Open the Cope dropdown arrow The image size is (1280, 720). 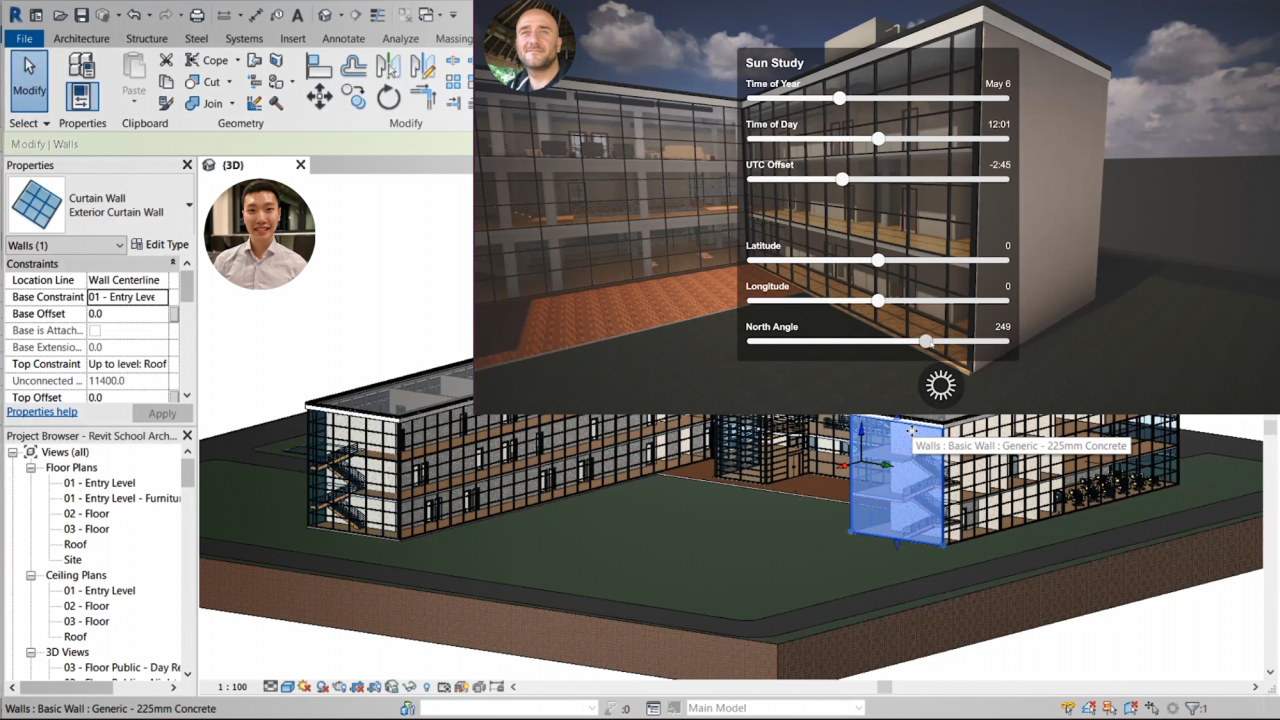coord(237,60)
